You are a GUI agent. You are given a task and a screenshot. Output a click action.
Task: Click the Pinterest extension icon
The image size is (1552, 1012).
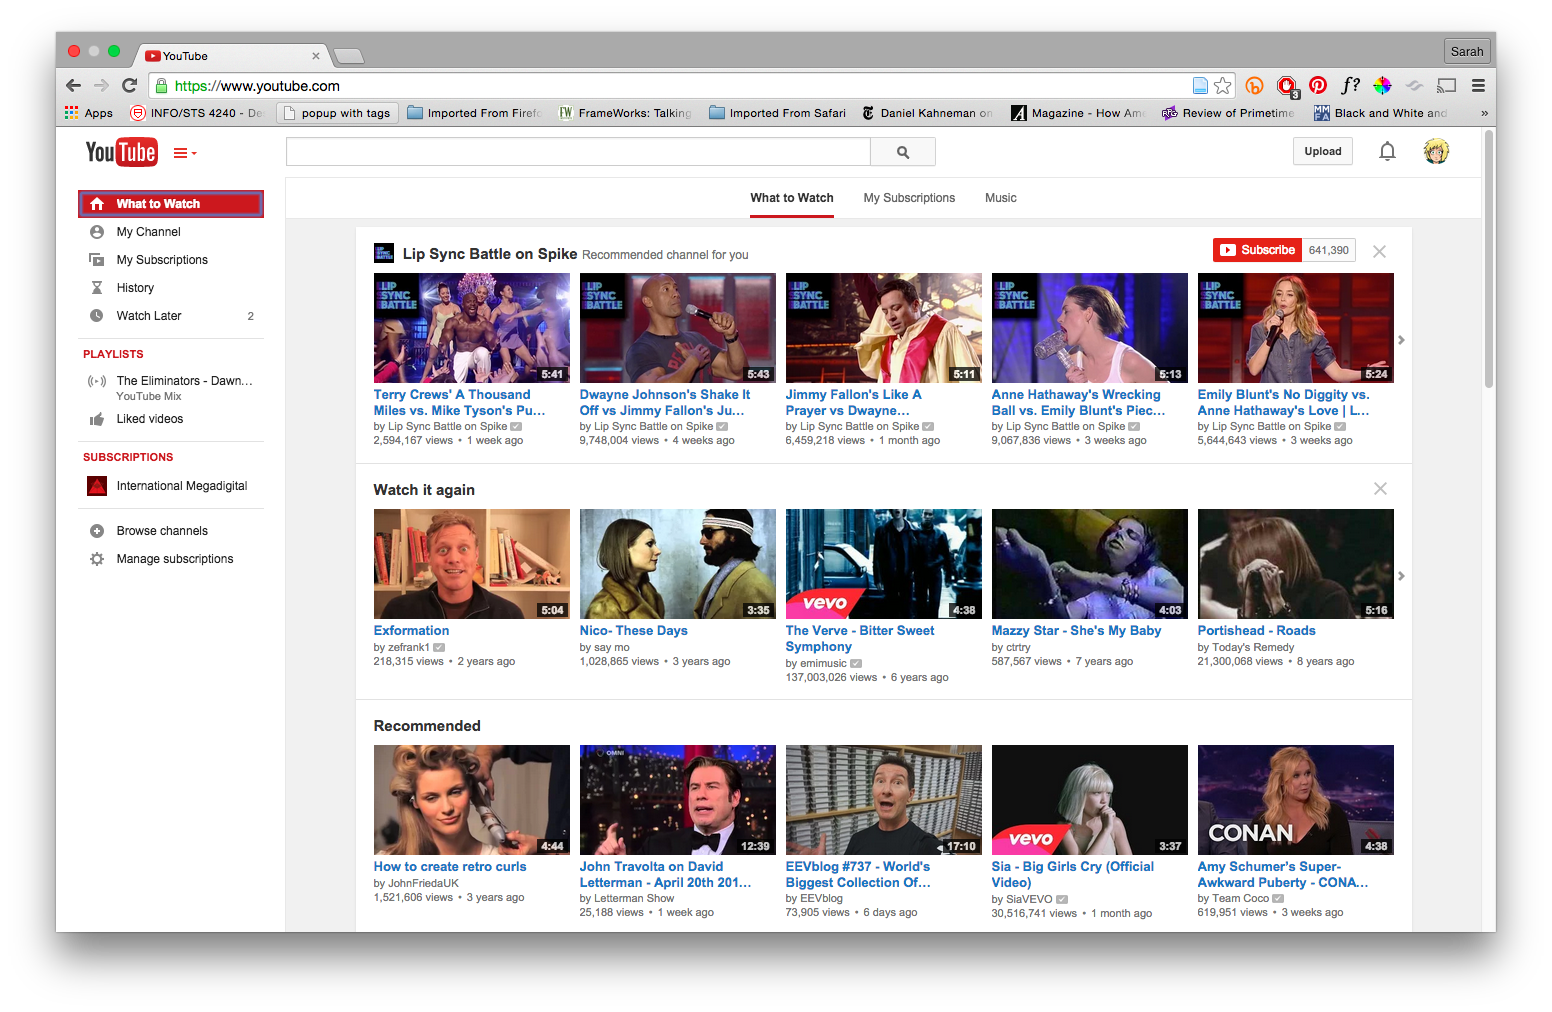1318,86
